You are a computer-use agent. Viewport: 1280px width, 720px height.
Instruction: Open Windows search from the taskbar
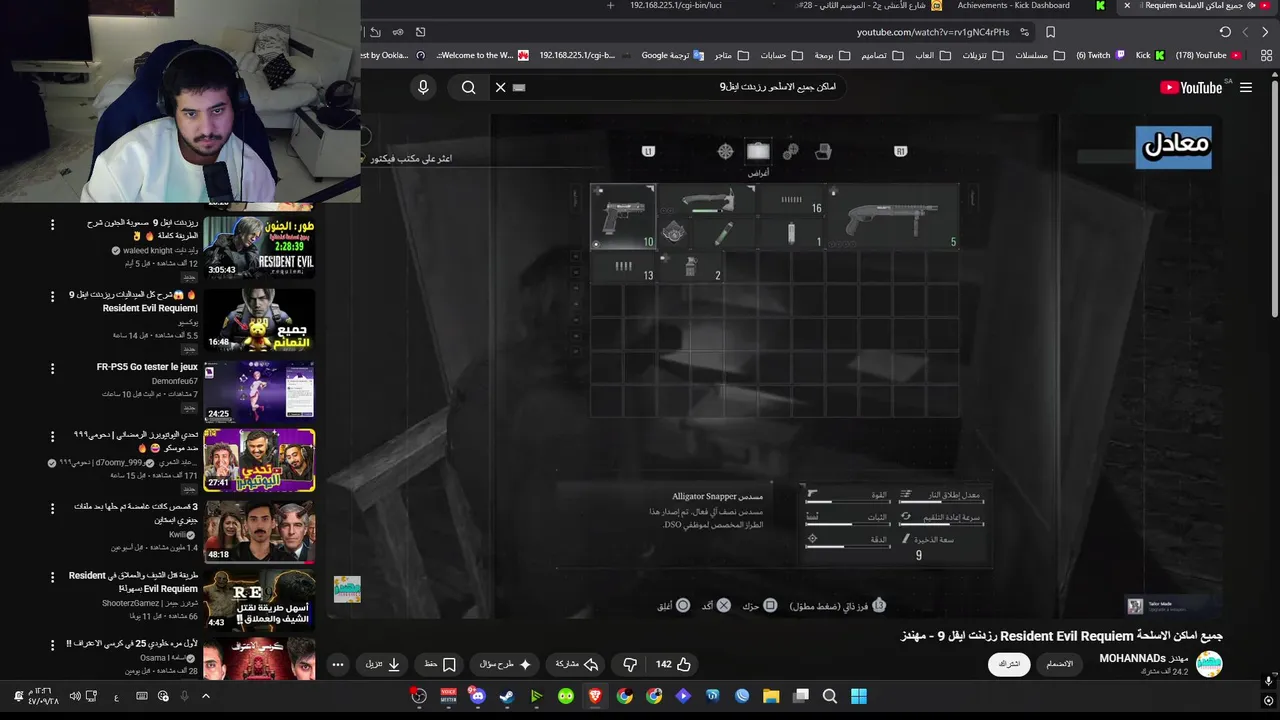tap(830, 696)
